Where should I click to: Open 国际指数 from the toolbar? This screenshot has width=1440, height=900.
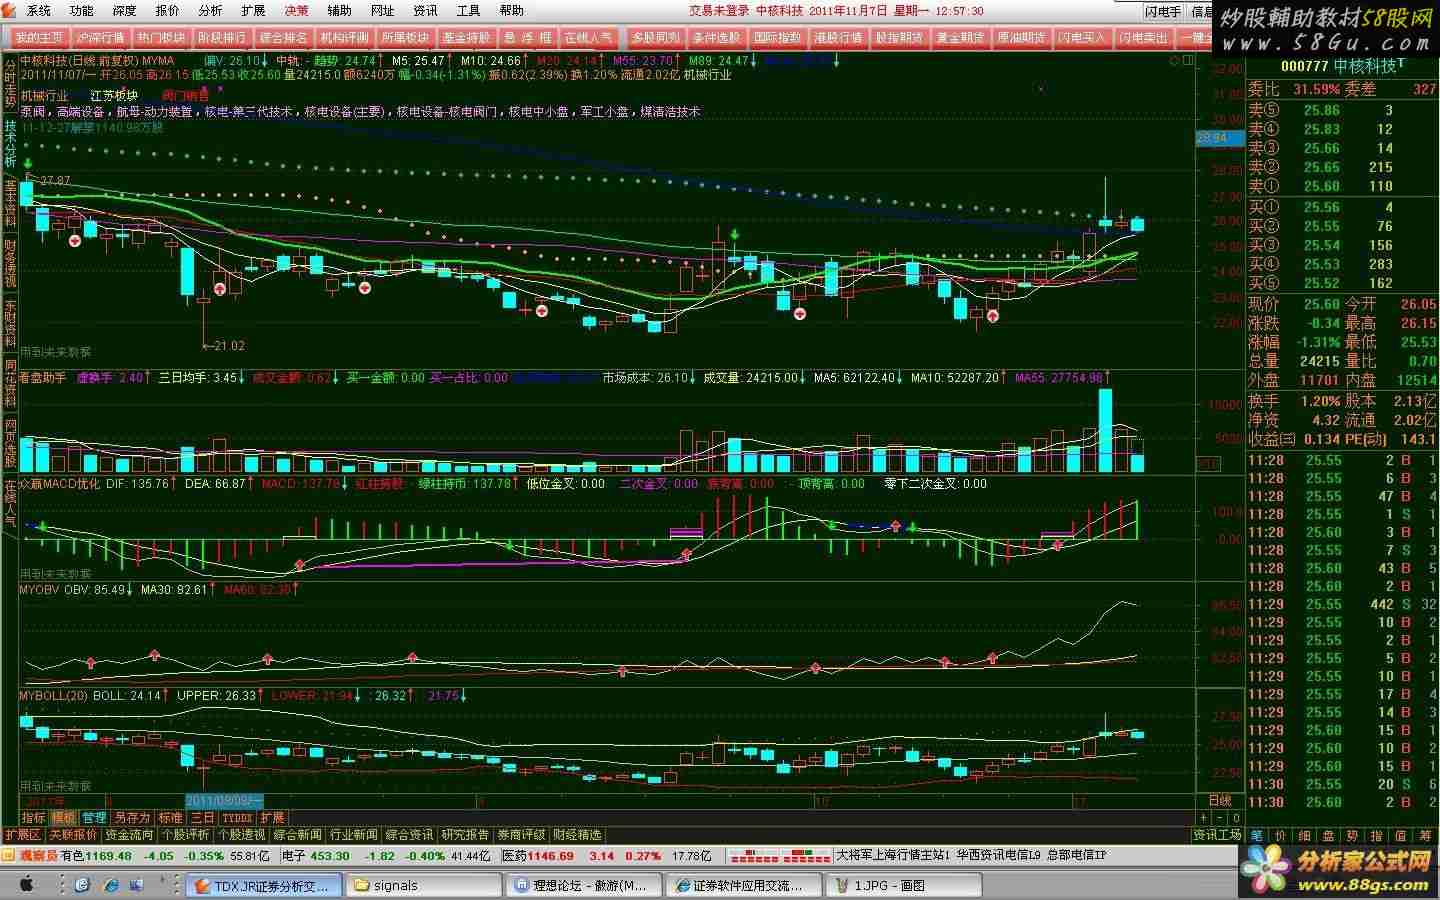pos(777,38)
